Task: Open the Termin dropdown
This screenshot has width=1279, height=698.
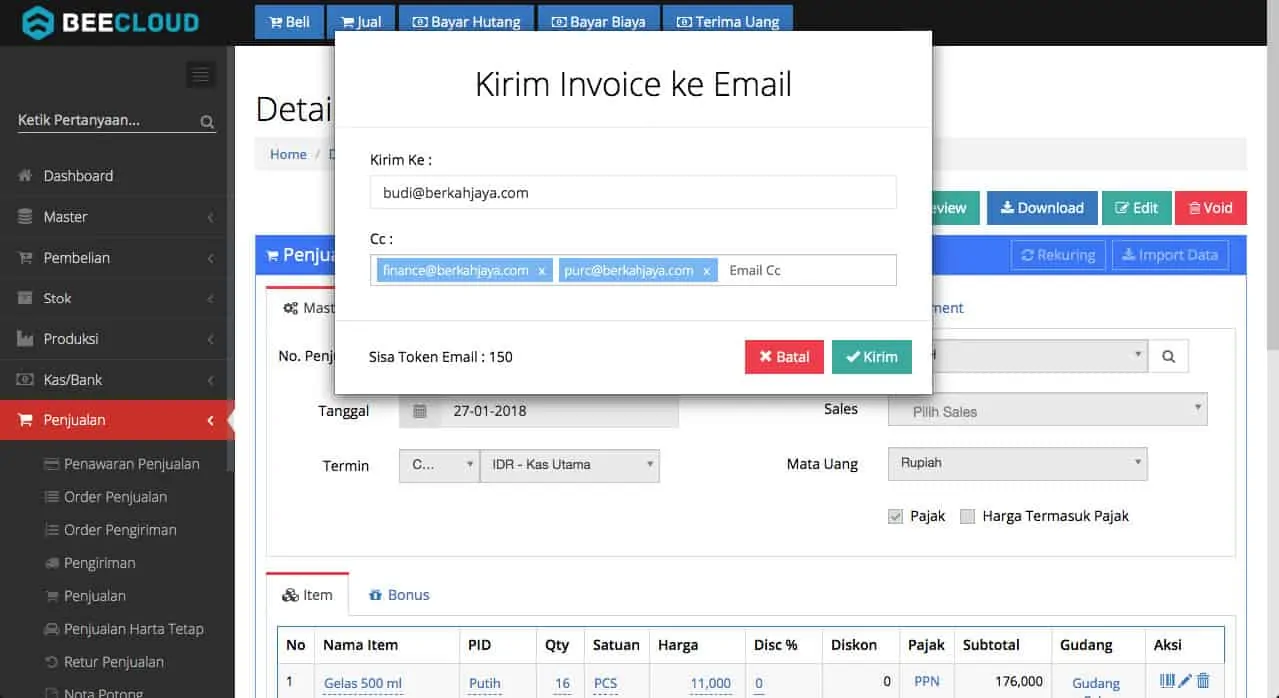Action: point(439,465)
